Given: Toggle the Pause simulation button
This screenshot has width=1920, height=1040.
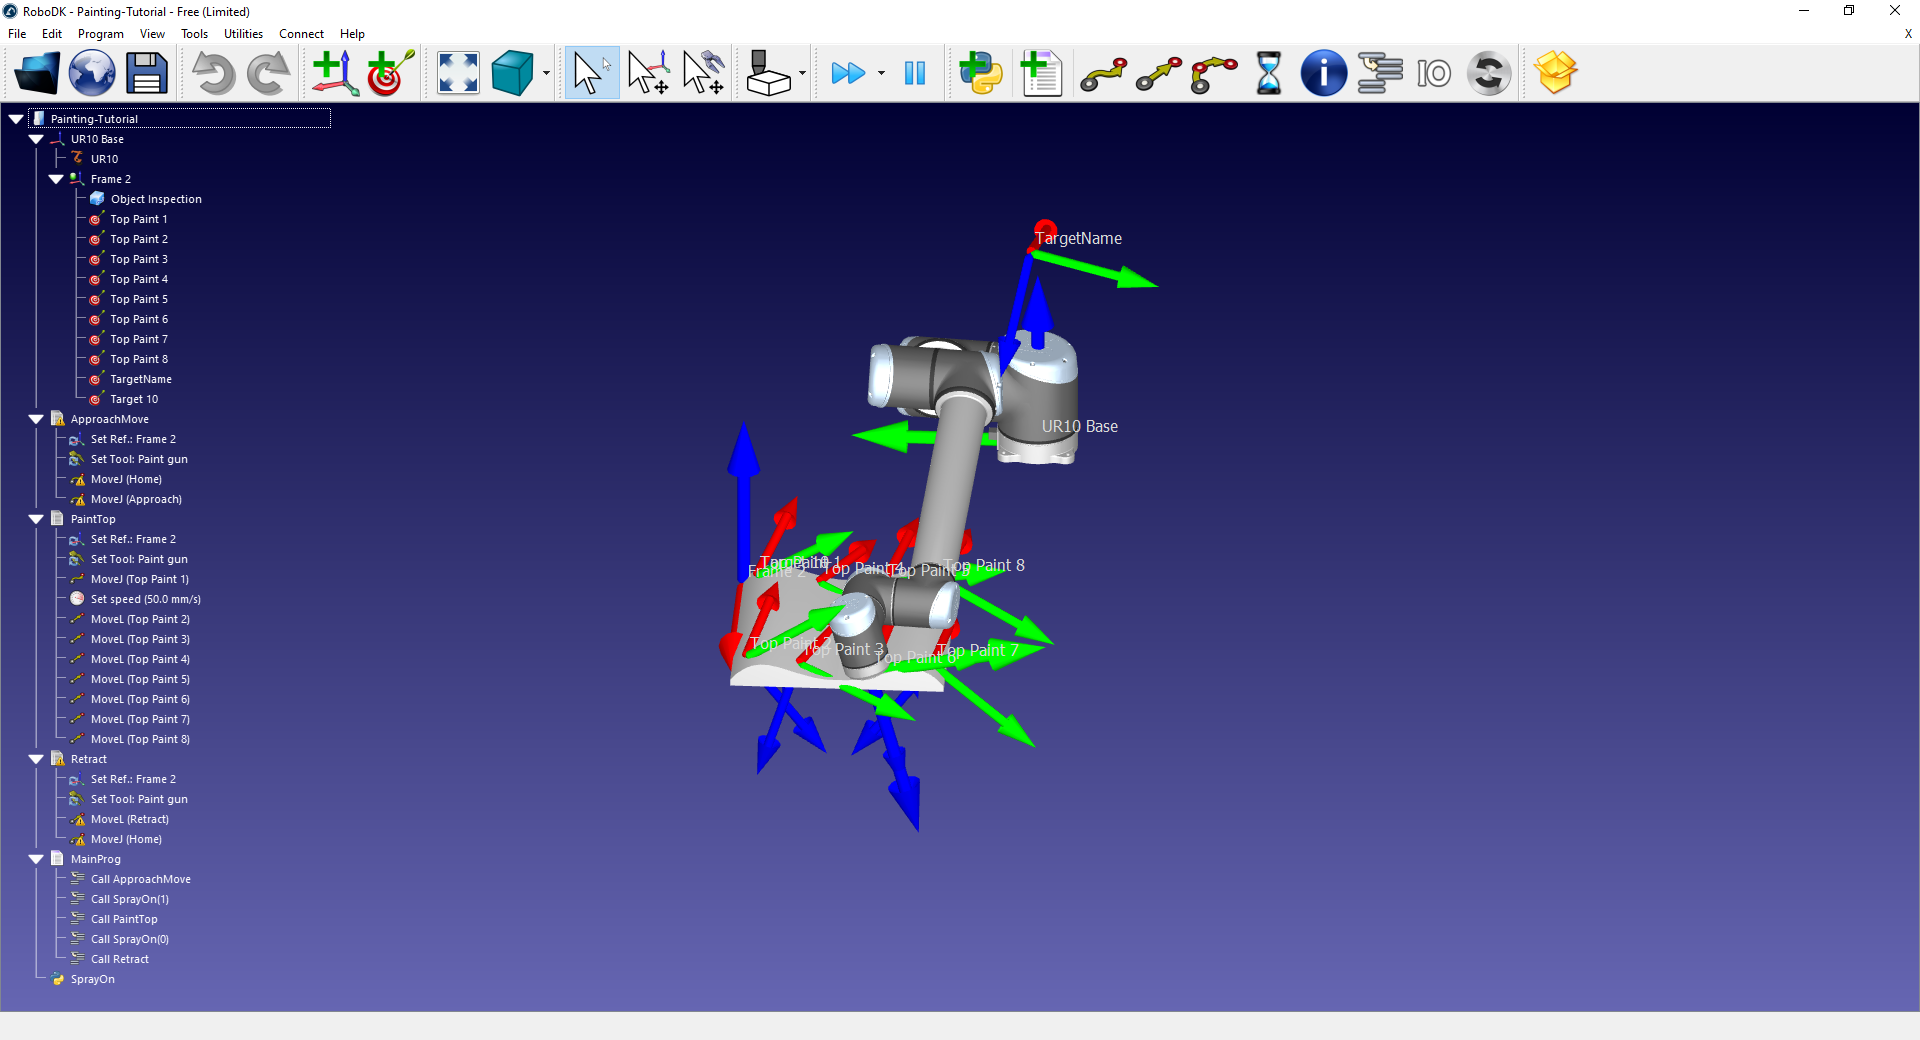Looking at the screenshot, I should [914, 73].
